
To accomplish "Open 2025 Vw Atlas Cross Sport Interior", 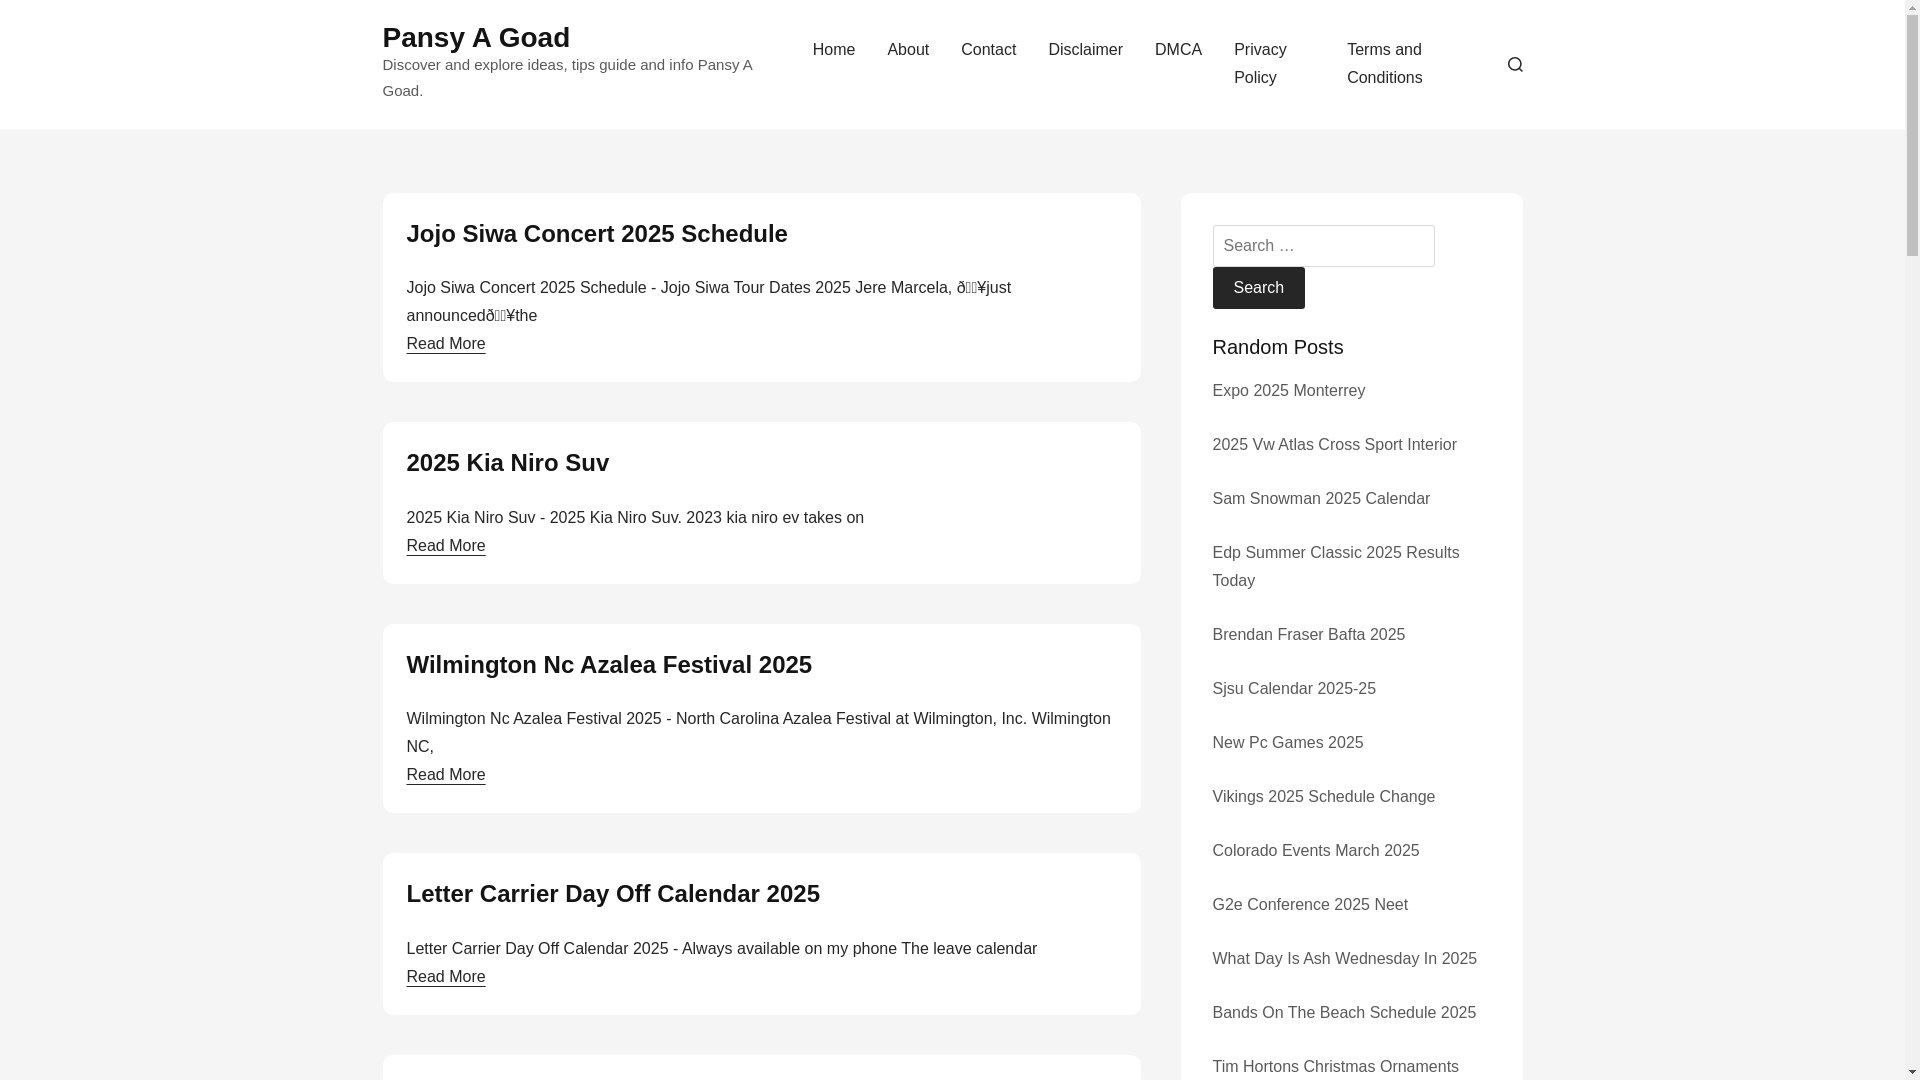I will (x=1334, y=445).
